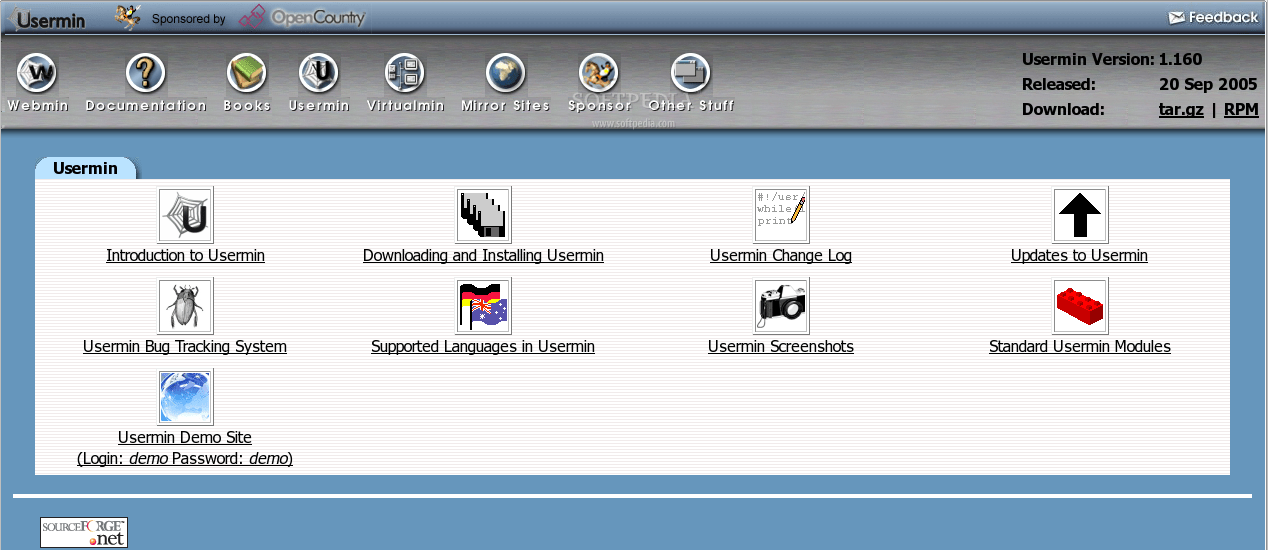
Task: Click the release date 20 Sep 2005
Action: pos(1208,85)
